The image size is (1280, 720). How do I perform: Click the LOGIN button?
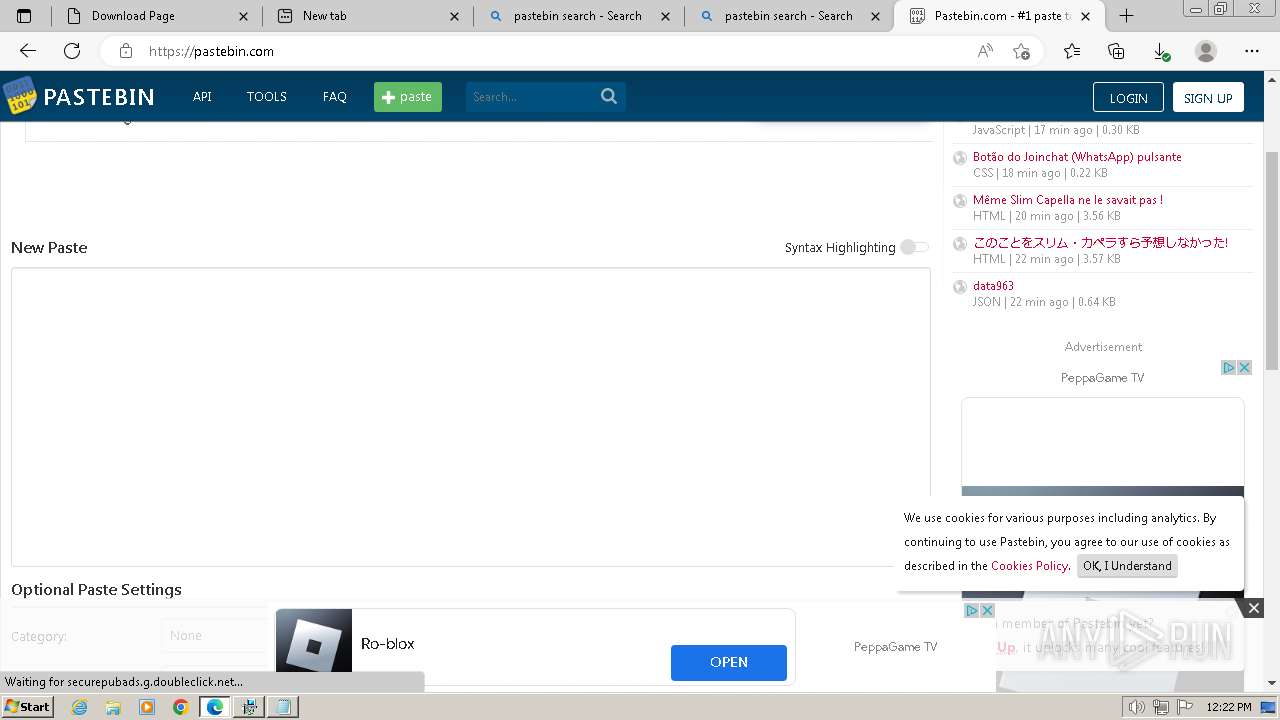[1128, 97]
